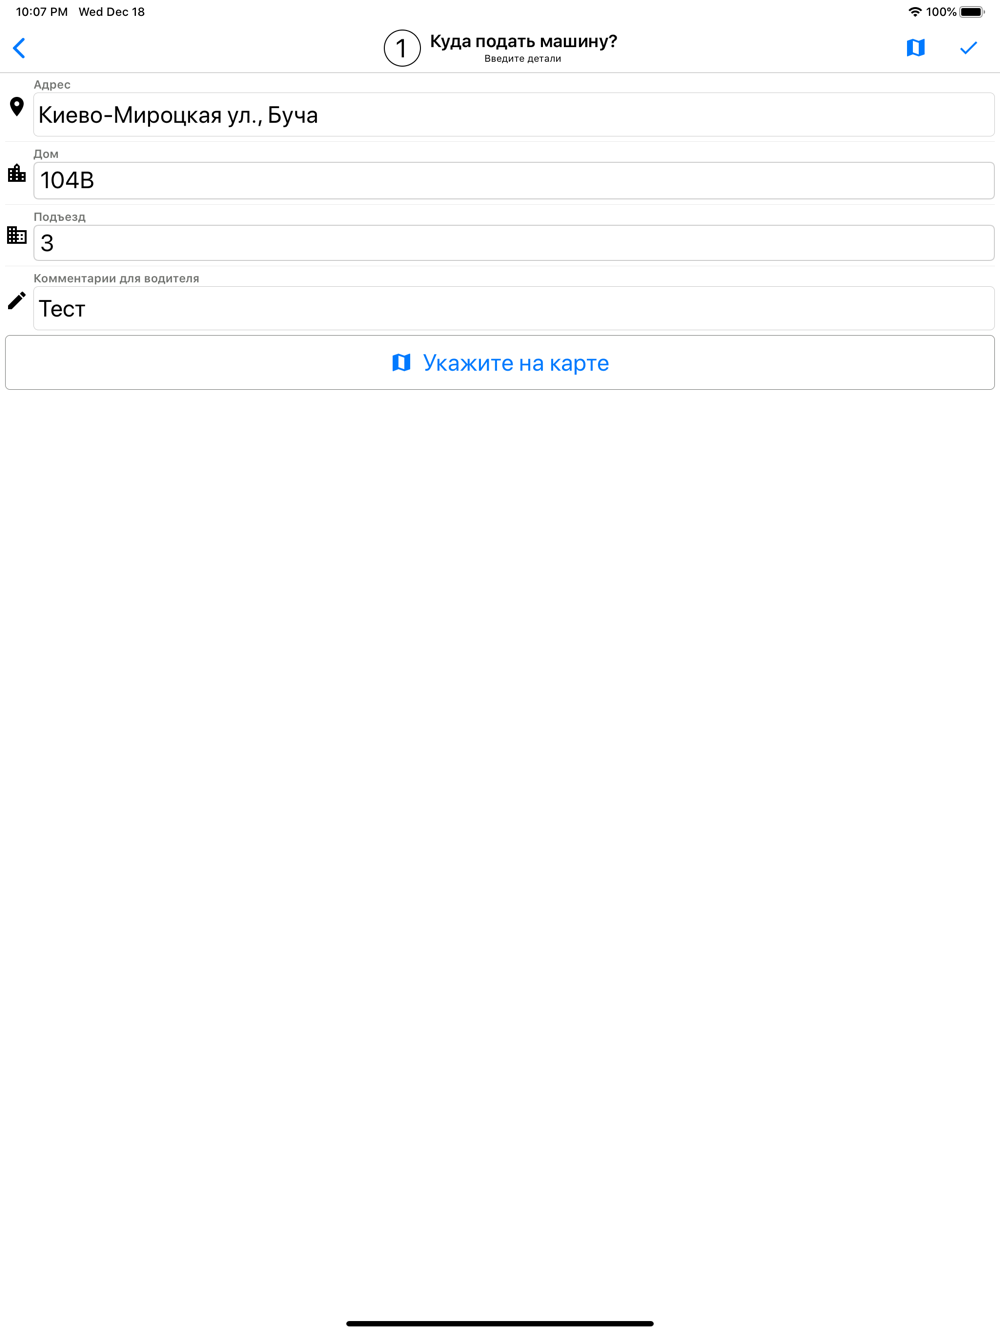Tap the apartment block icon beside Подъезд

coord(17,235)
